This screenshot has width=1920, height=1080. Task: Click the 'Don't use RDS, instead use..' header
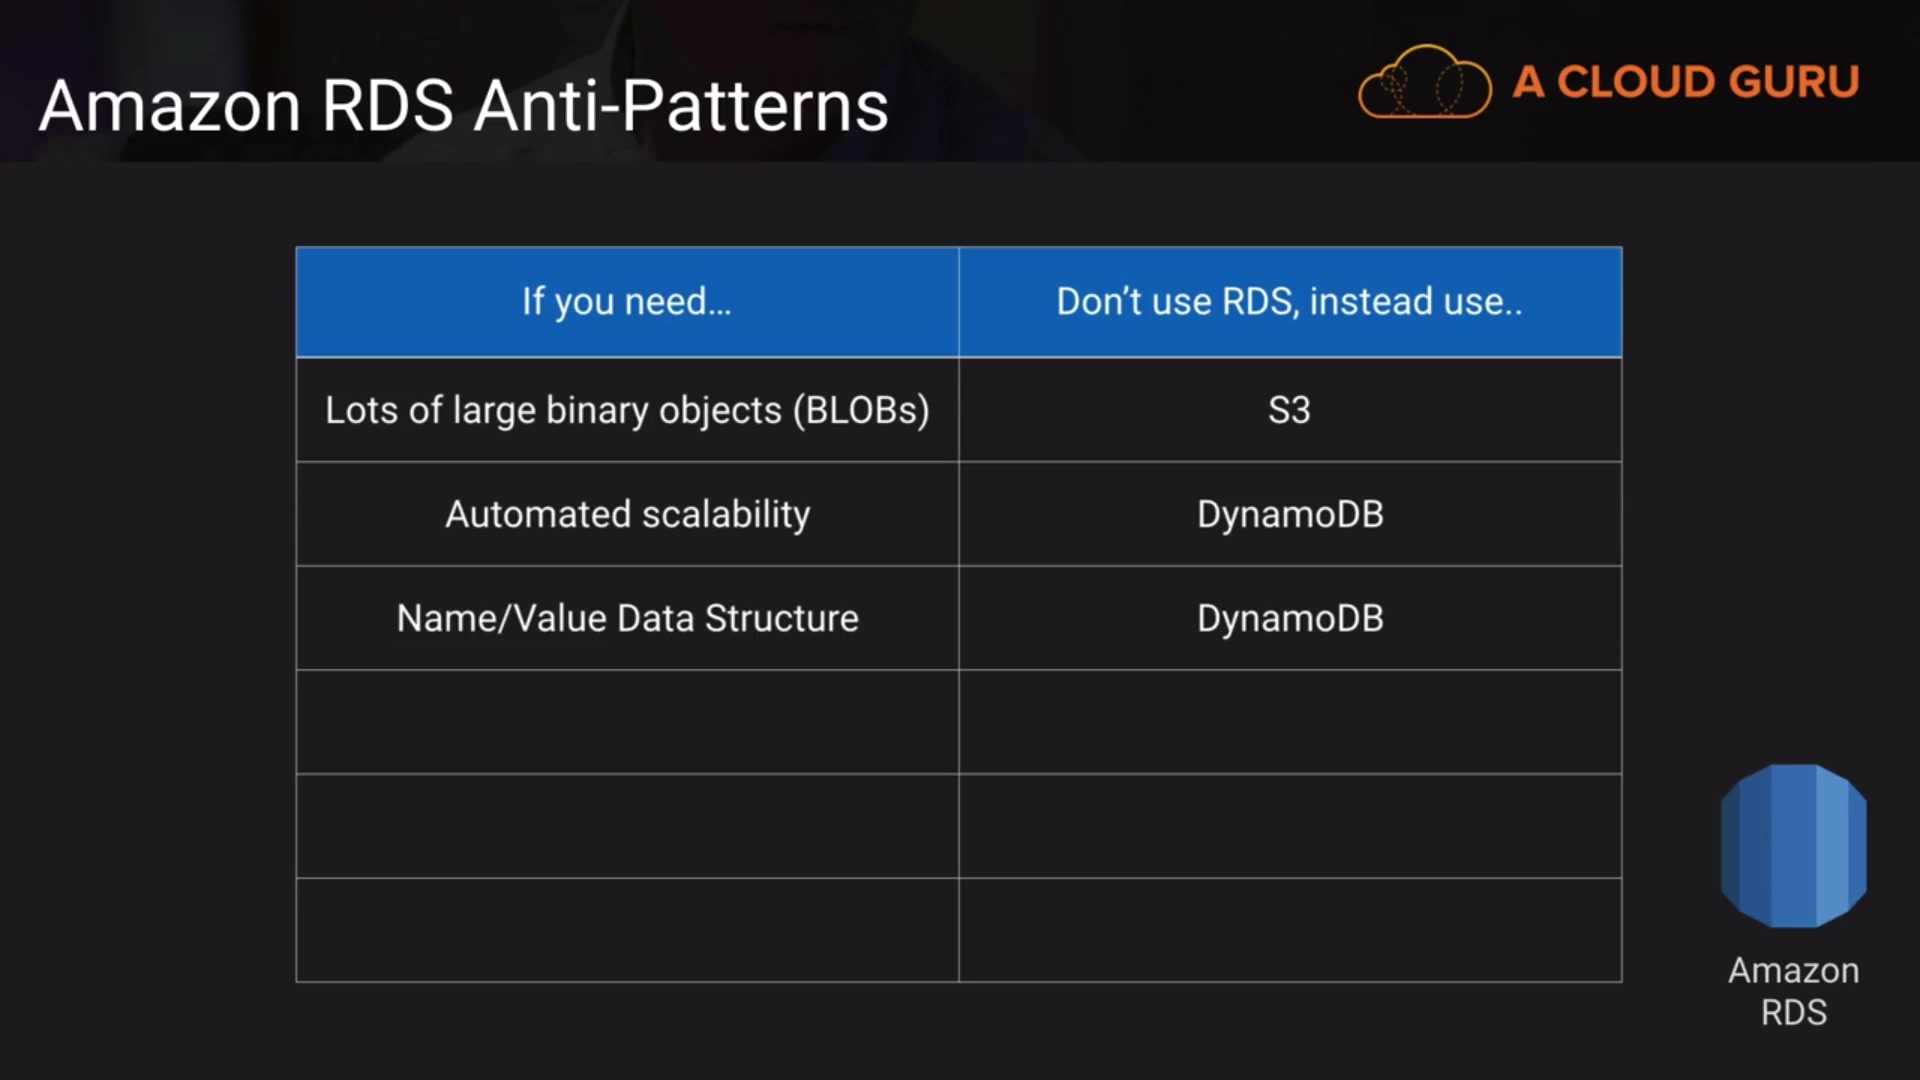(x=1289, y=302)
